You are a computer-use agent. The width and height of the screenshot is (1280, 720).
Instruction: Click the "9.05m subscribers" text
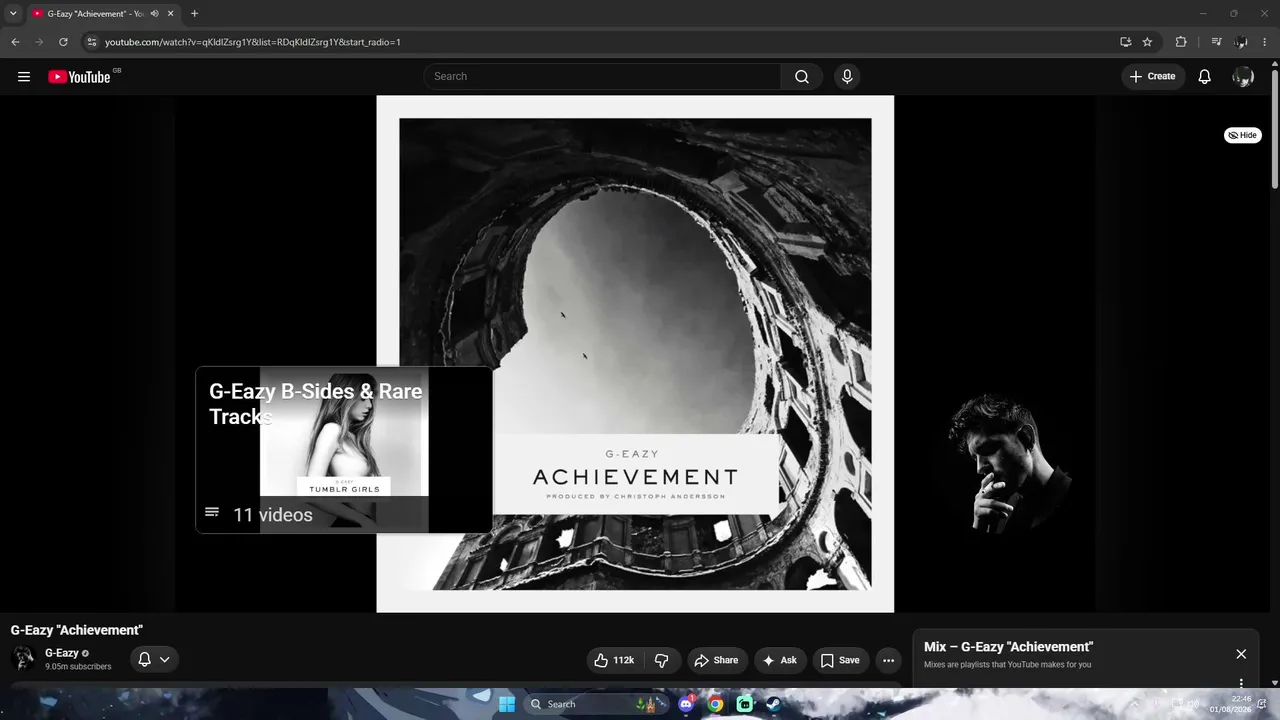pyautogui.click(x=78, y=667)
